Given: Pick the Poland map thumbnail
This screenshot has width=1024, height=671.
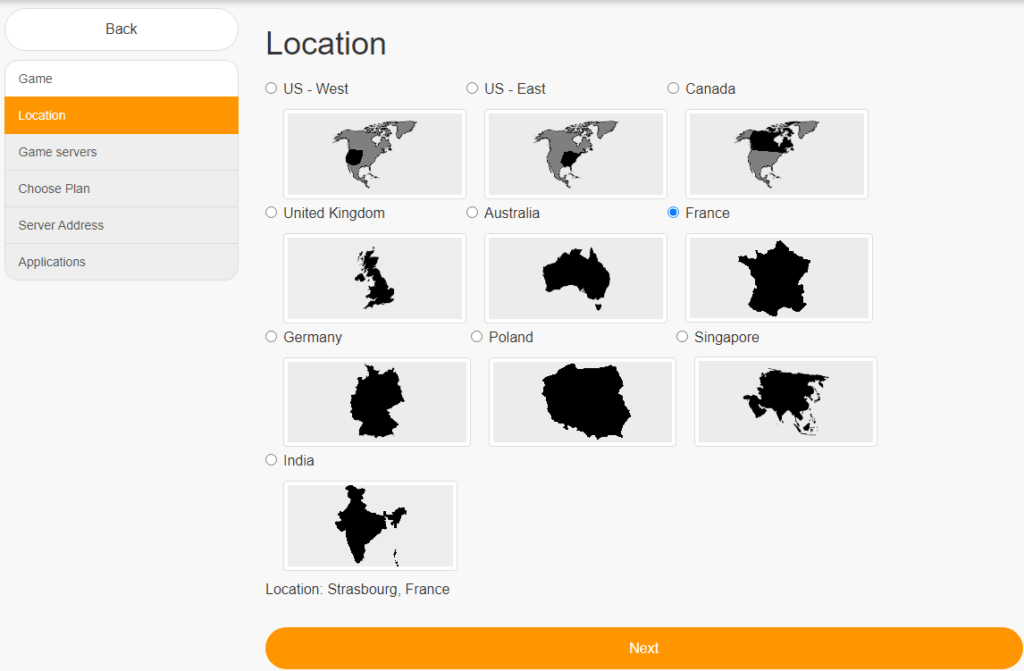Looking at the screenshot, I should point(582,402).
